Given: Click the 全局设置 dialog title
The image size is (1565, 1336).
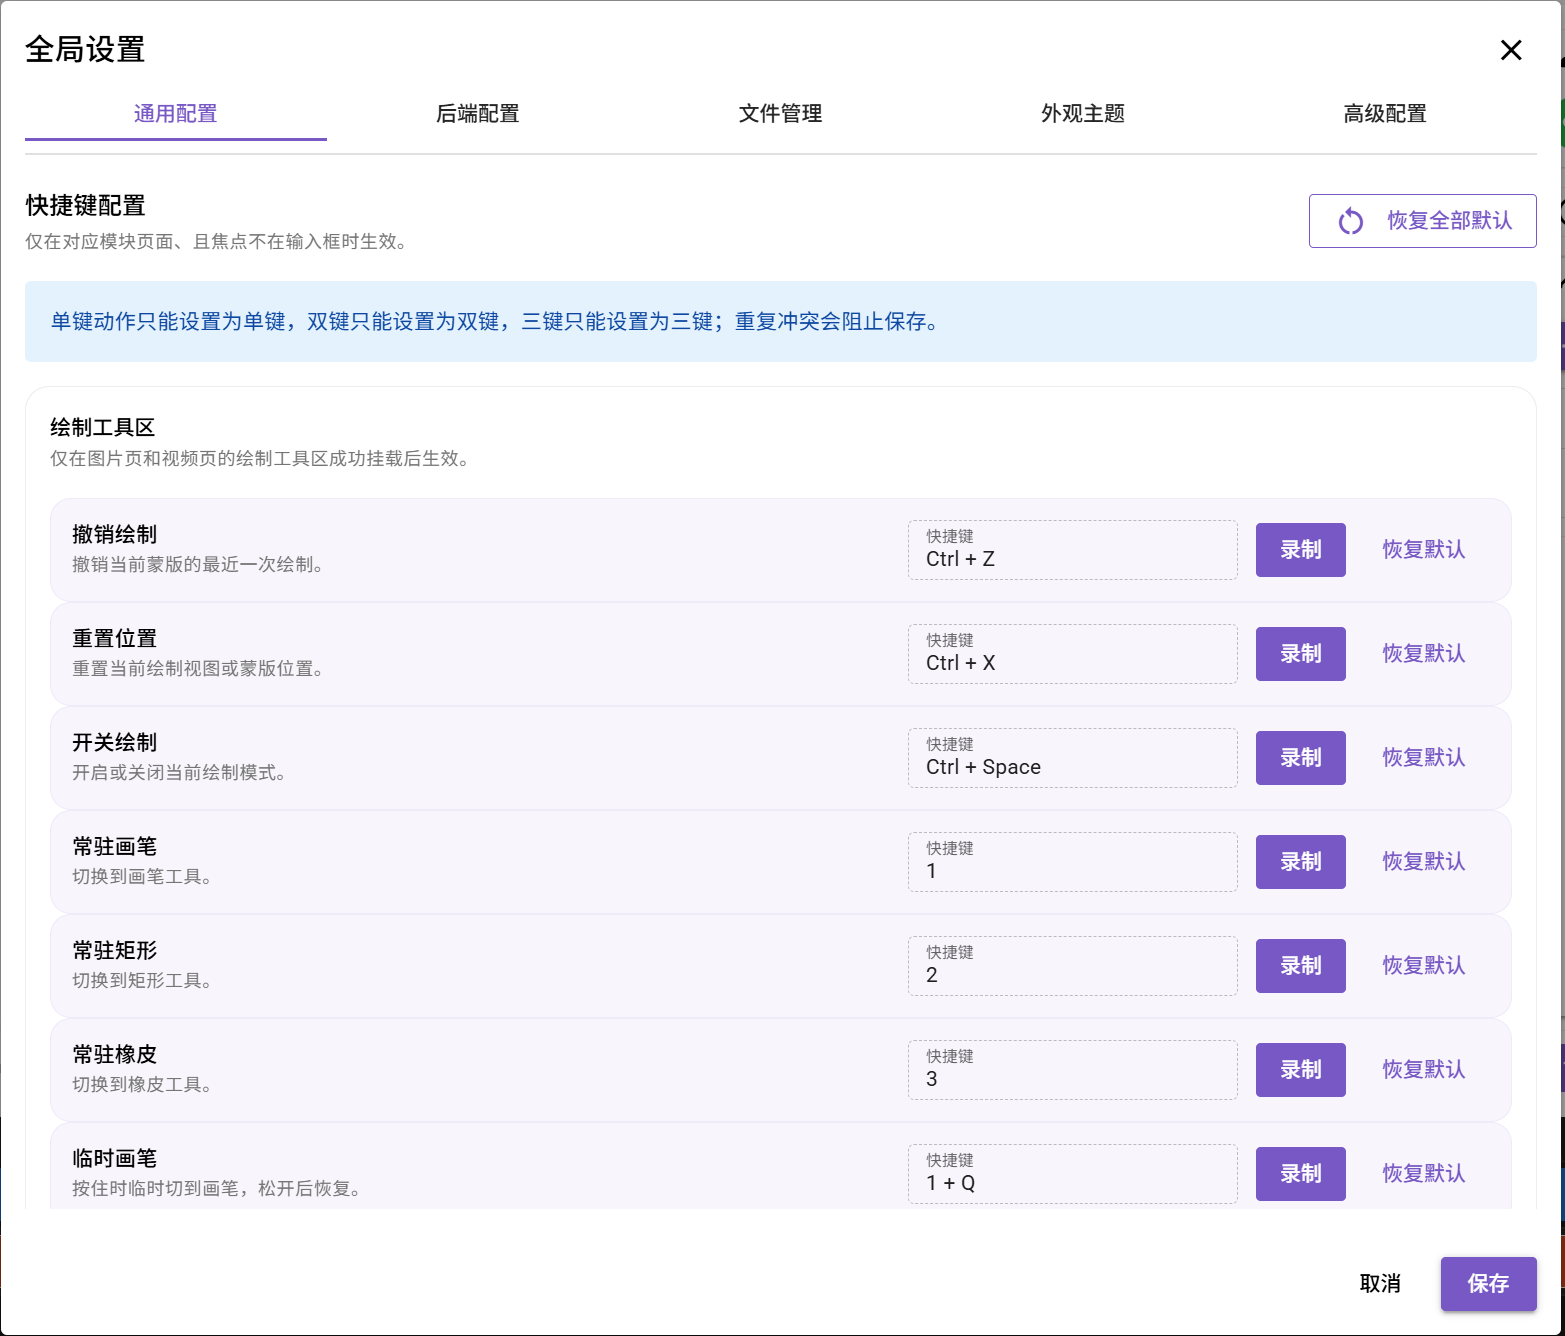Looking at the screenshot, I should 85,50.
